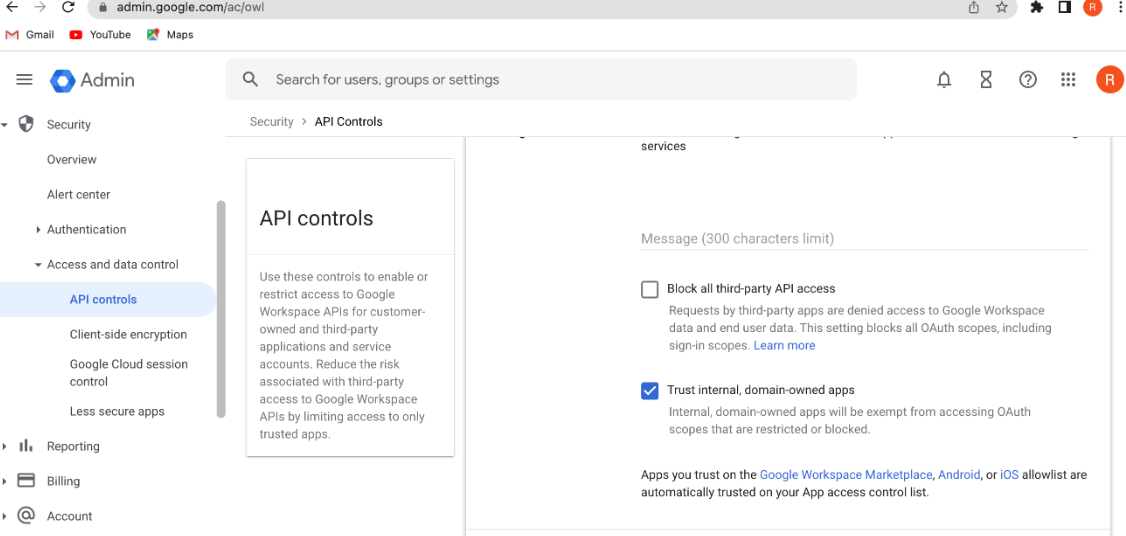Open Alert center
The image size is (1126, 536).
[x=78, y=195]
